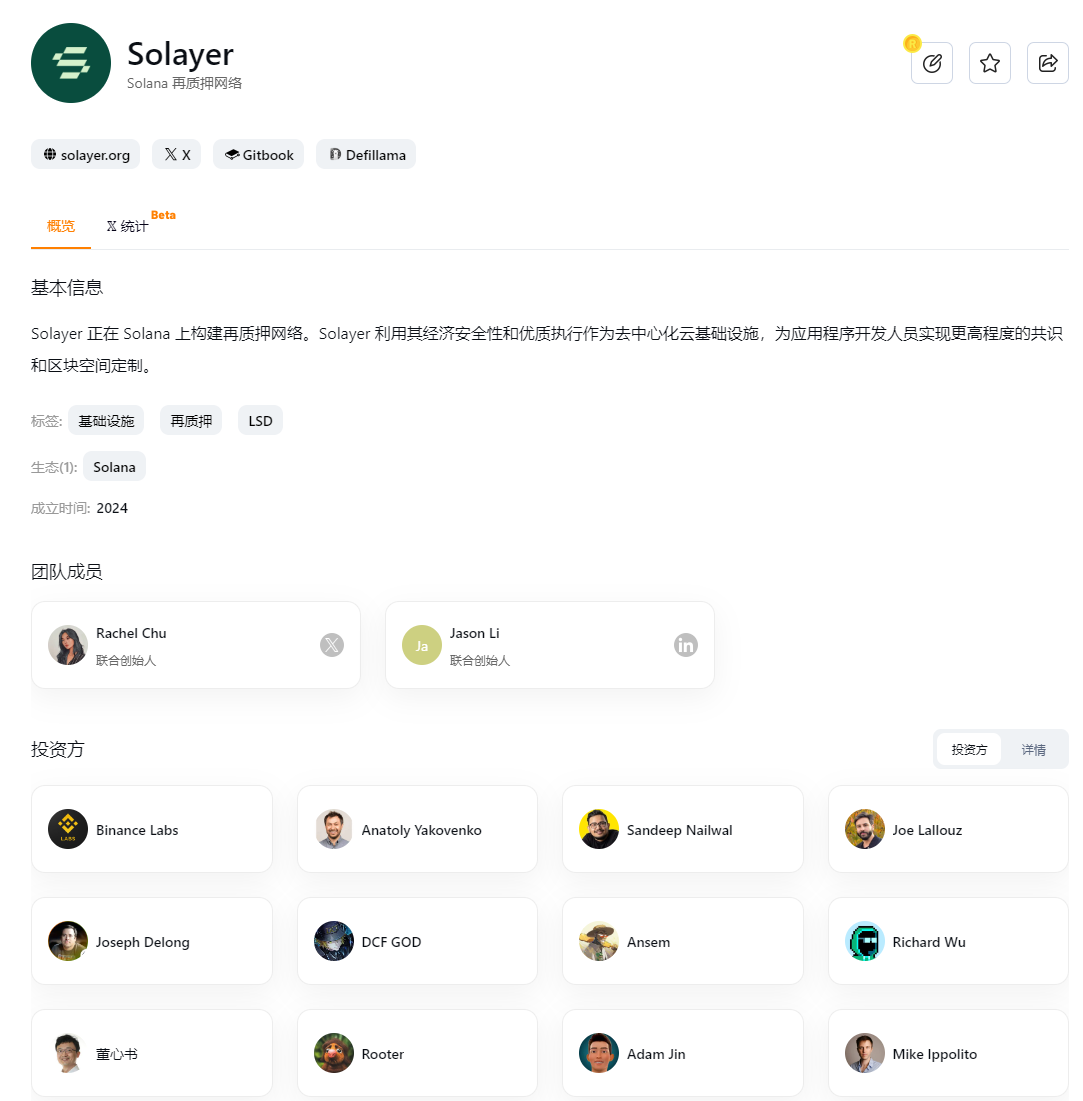Click the 再质押 tag

coord(191,421)
